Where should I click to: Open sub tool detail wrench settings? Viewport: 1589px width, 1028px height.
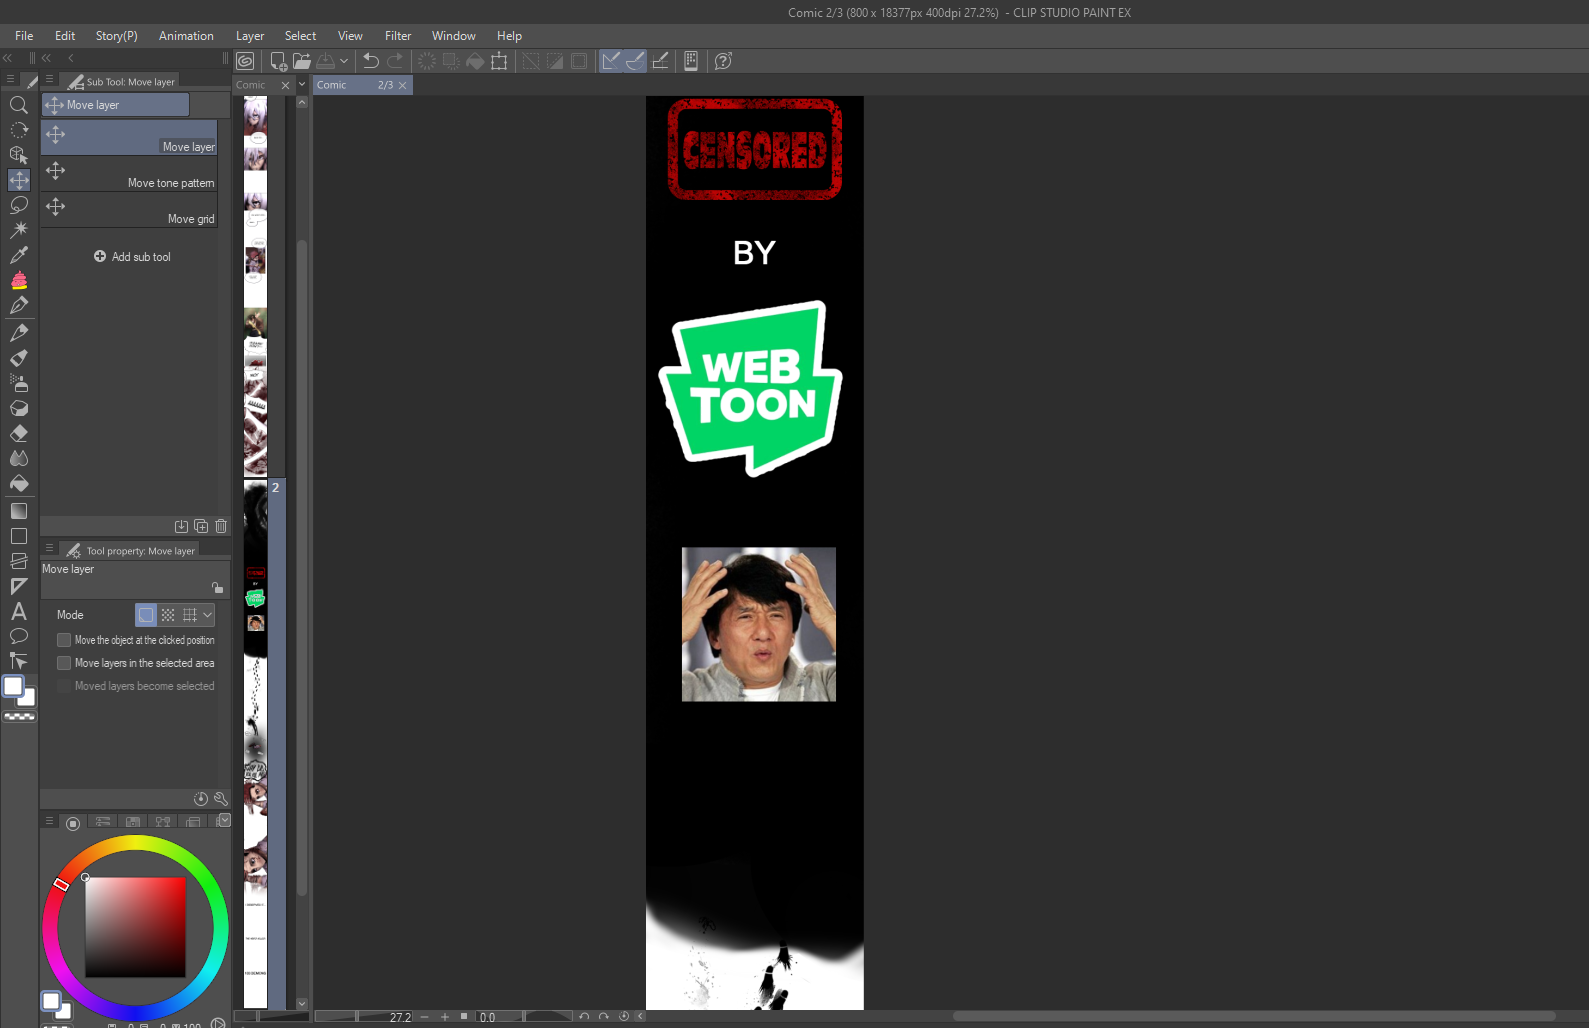click(221, 798)
